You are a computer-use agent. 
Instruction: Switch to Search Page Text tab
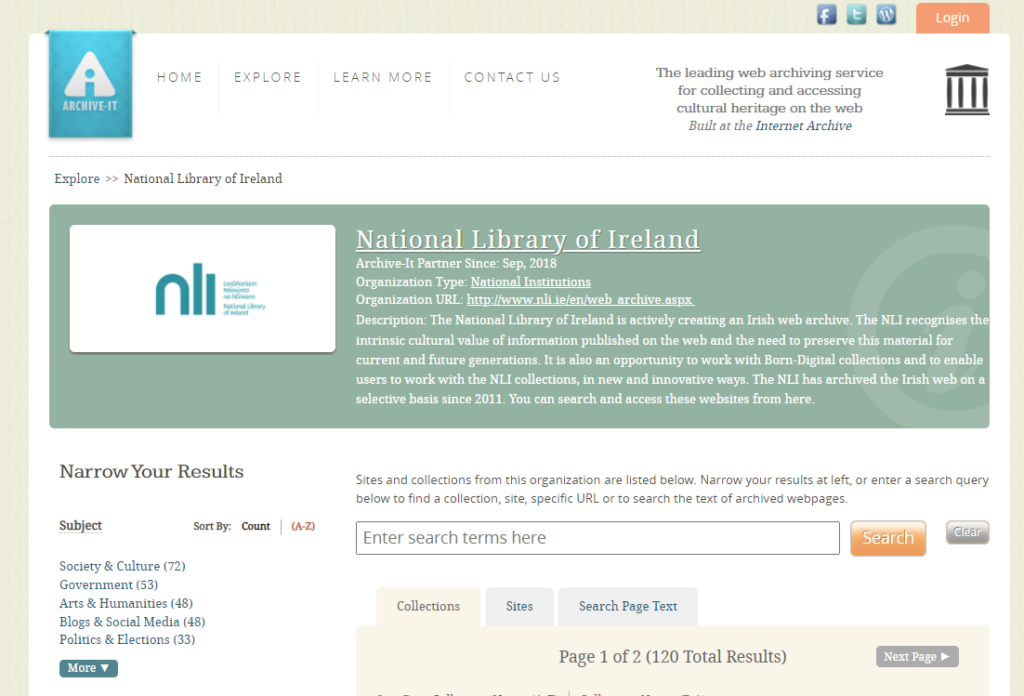pos(628,606)
